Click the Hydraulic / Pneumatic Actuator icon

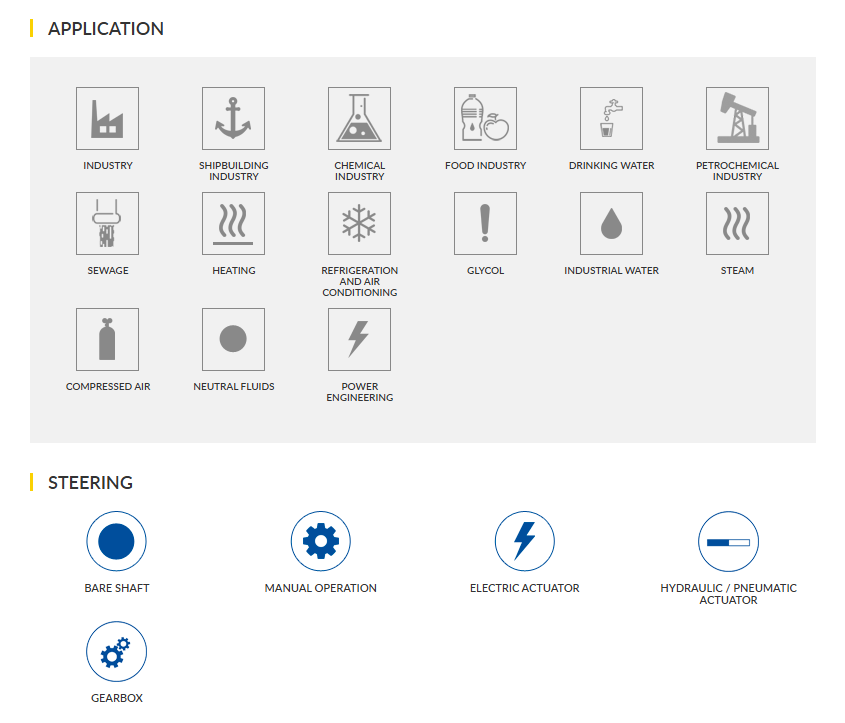tap(728, 541)
